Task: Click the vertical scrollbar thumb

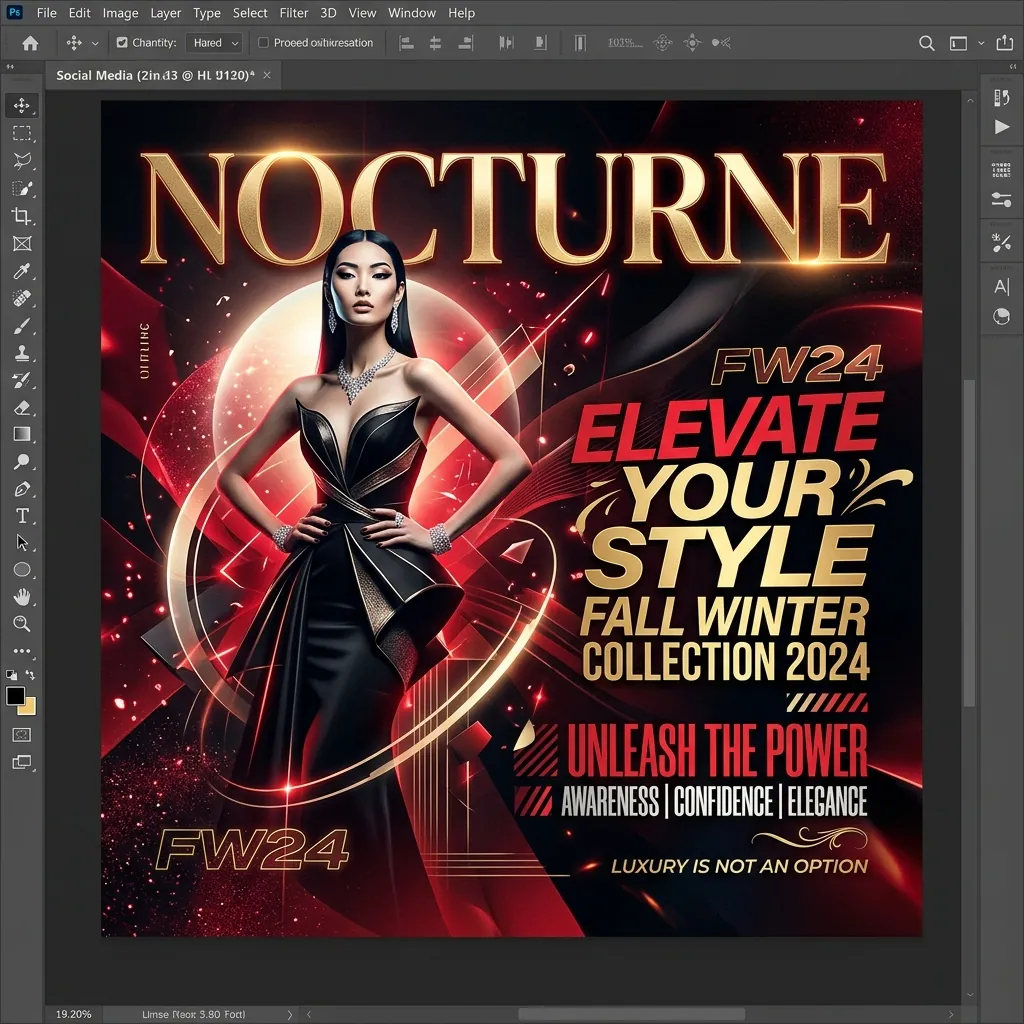Action: pyautogui.click(x=970, y=542)
